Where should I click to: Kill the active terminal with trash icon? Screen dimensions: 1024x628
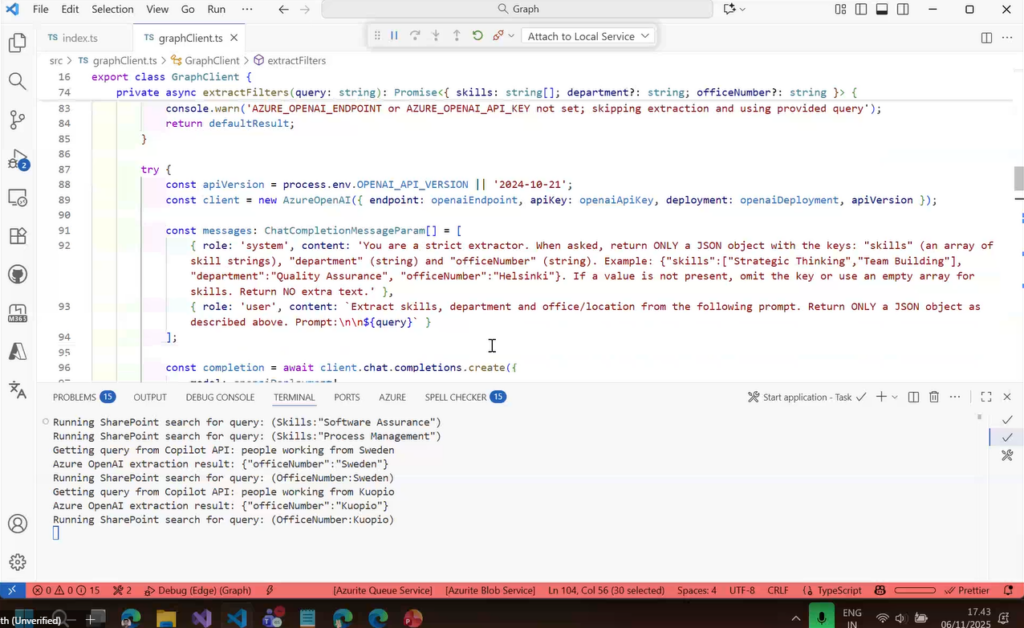click(934, 397)
